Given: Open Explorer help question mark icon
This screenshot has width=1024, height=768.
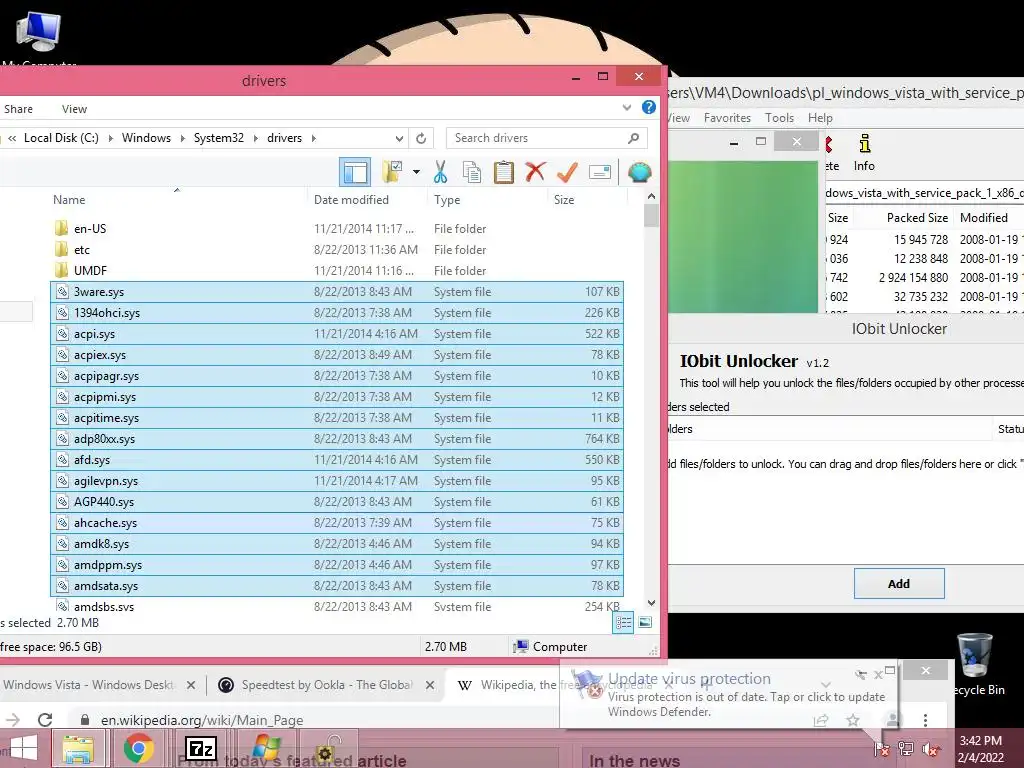Looking at the screenshot, I should pyautogui.click(x=648, y=107).
